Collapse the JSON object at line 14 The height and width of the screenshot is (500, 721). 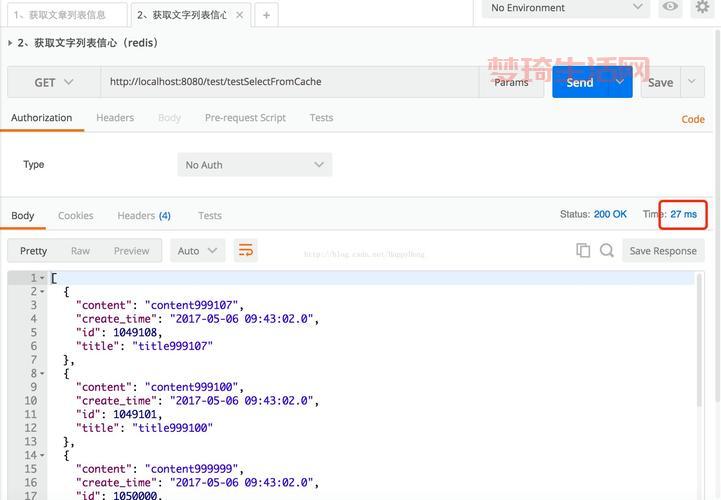[x=42, y=455]
